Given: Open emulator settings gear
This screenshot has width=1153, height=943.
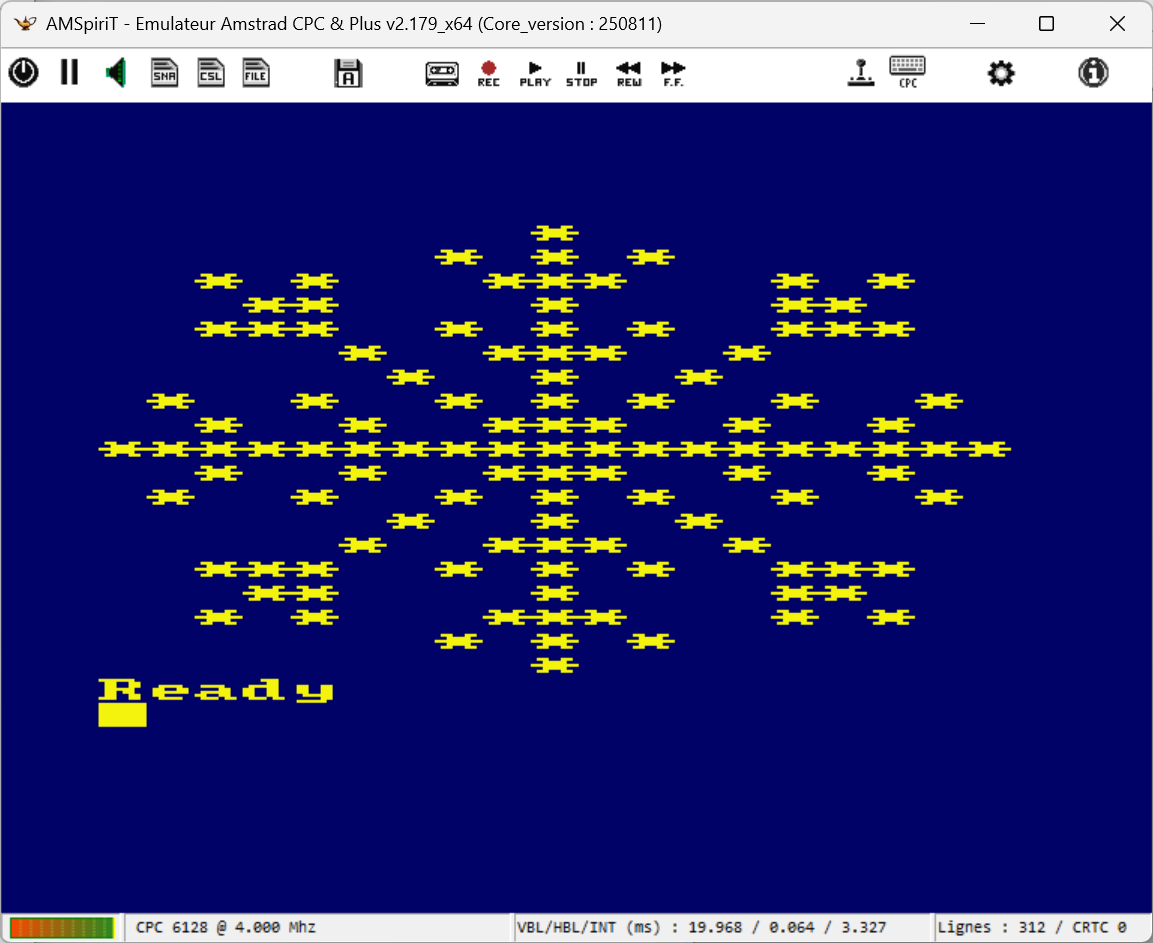Looking at the screenshot, I should click(1001, 72).
